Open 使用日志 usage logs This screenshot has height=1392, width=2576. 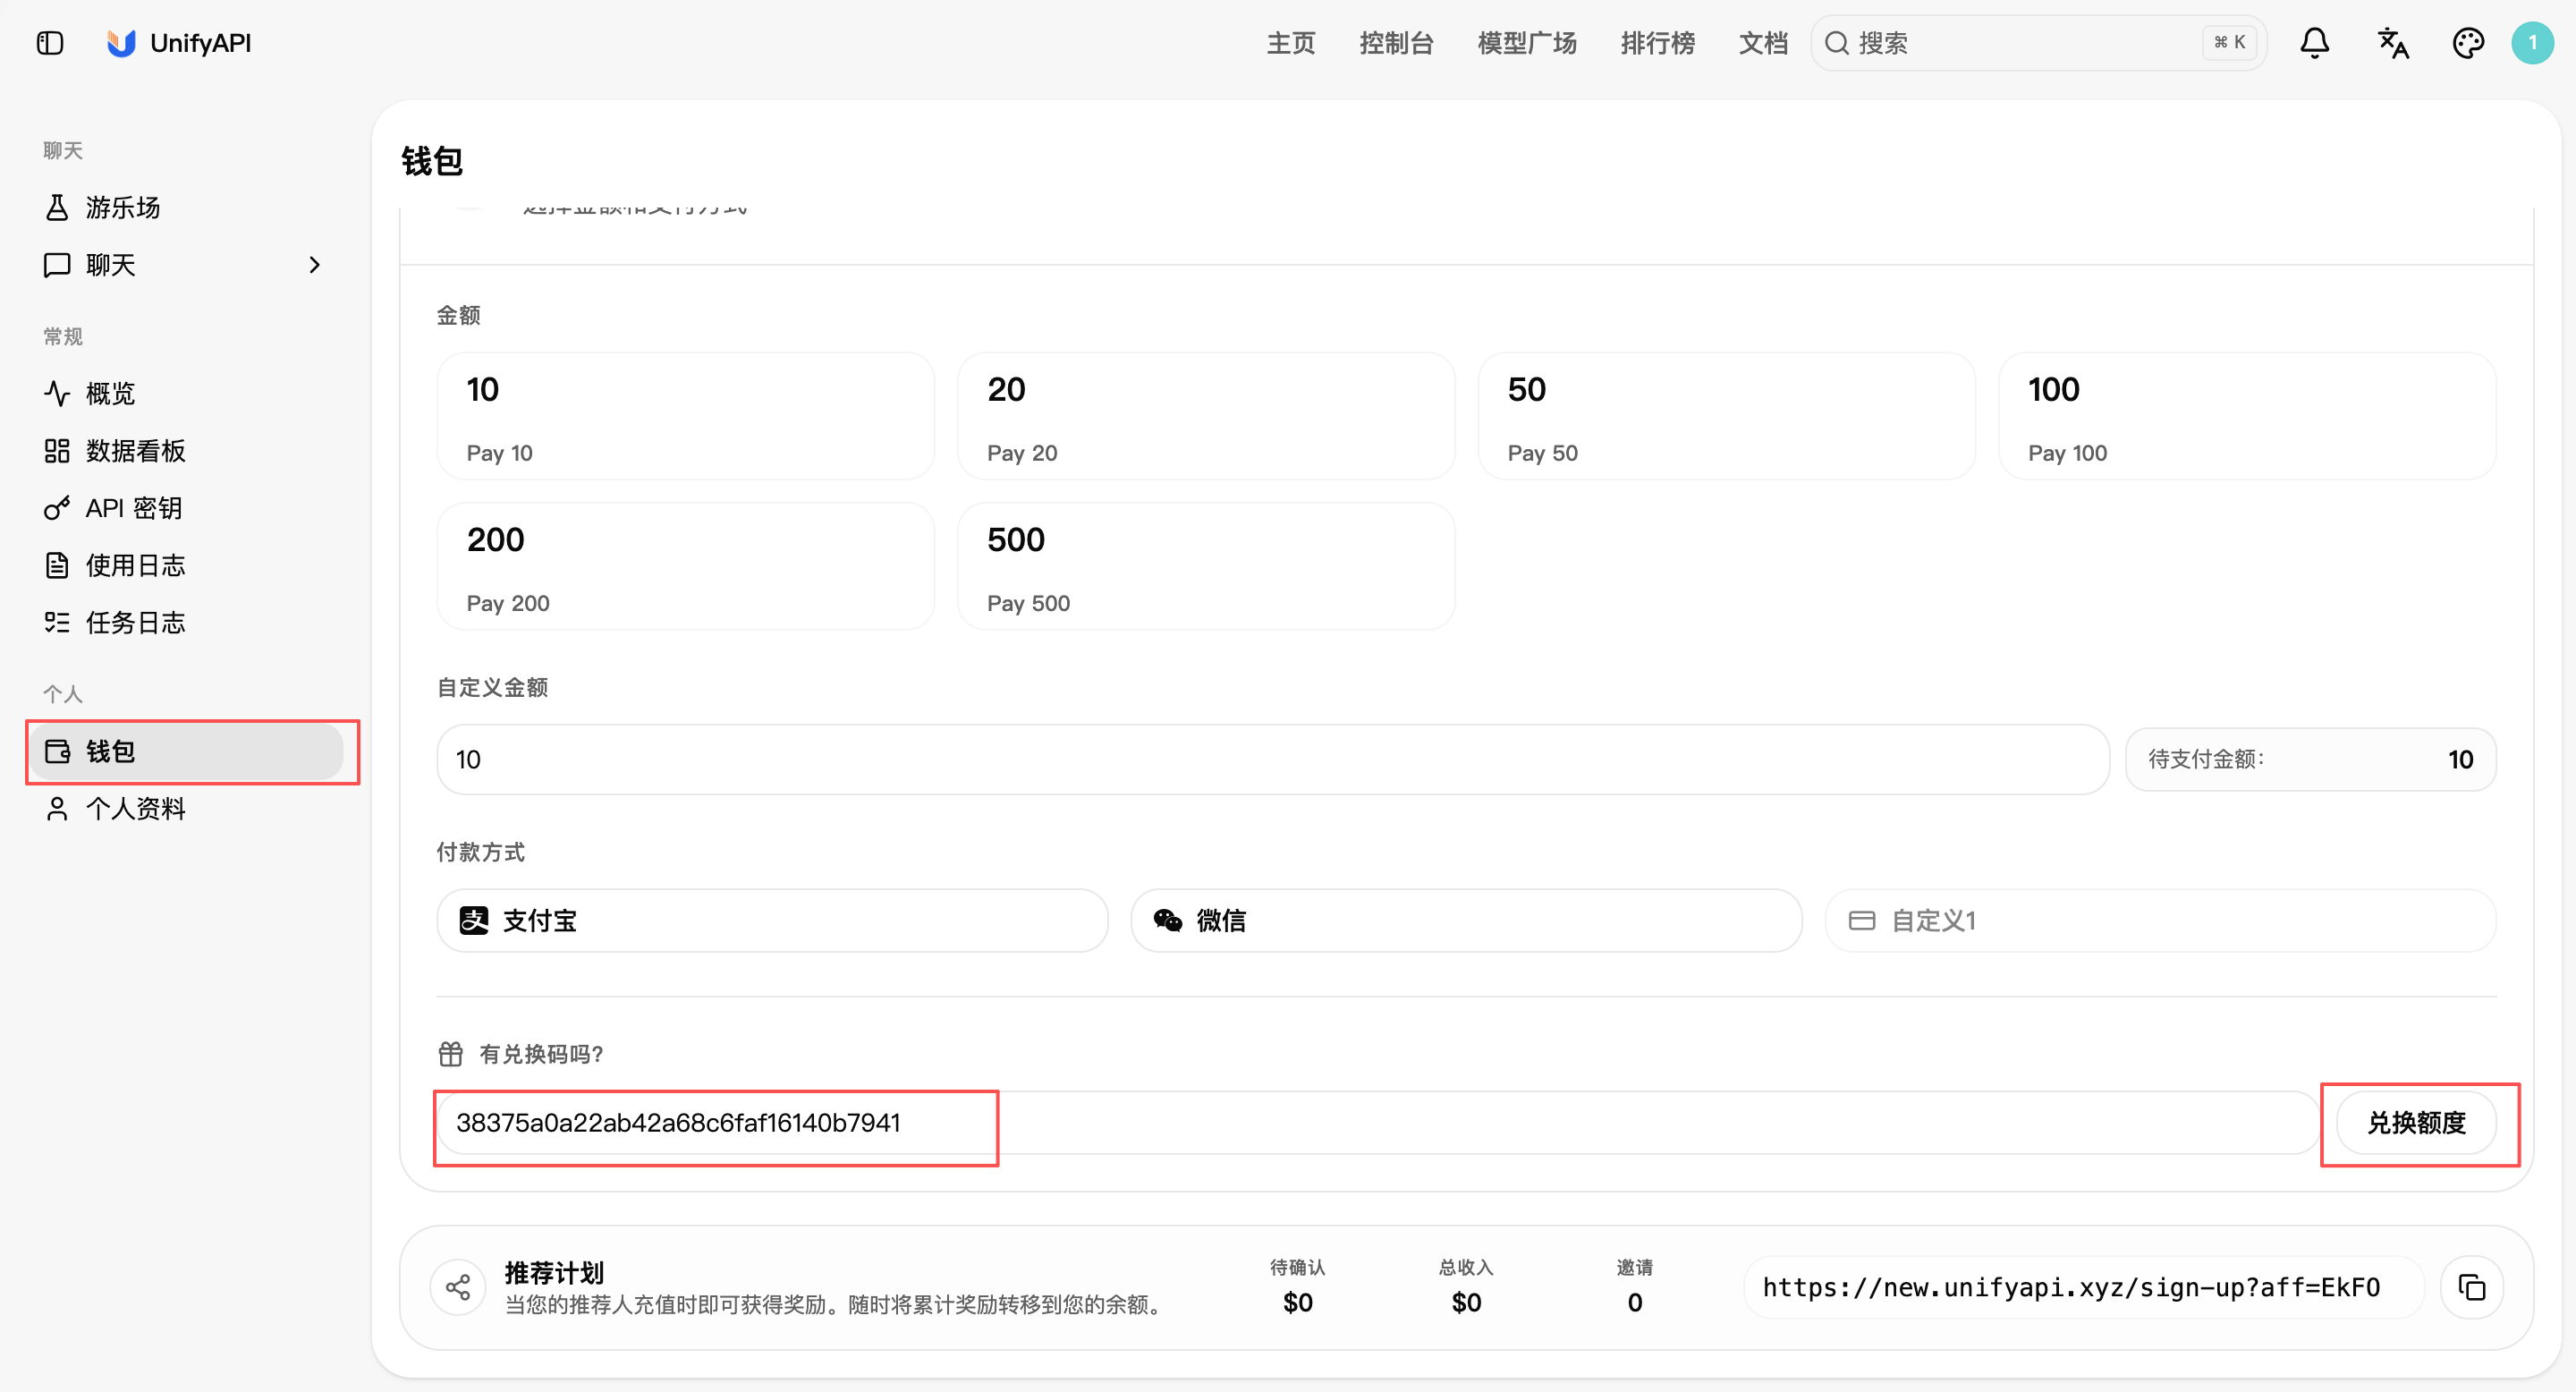(x=186, y=565)
